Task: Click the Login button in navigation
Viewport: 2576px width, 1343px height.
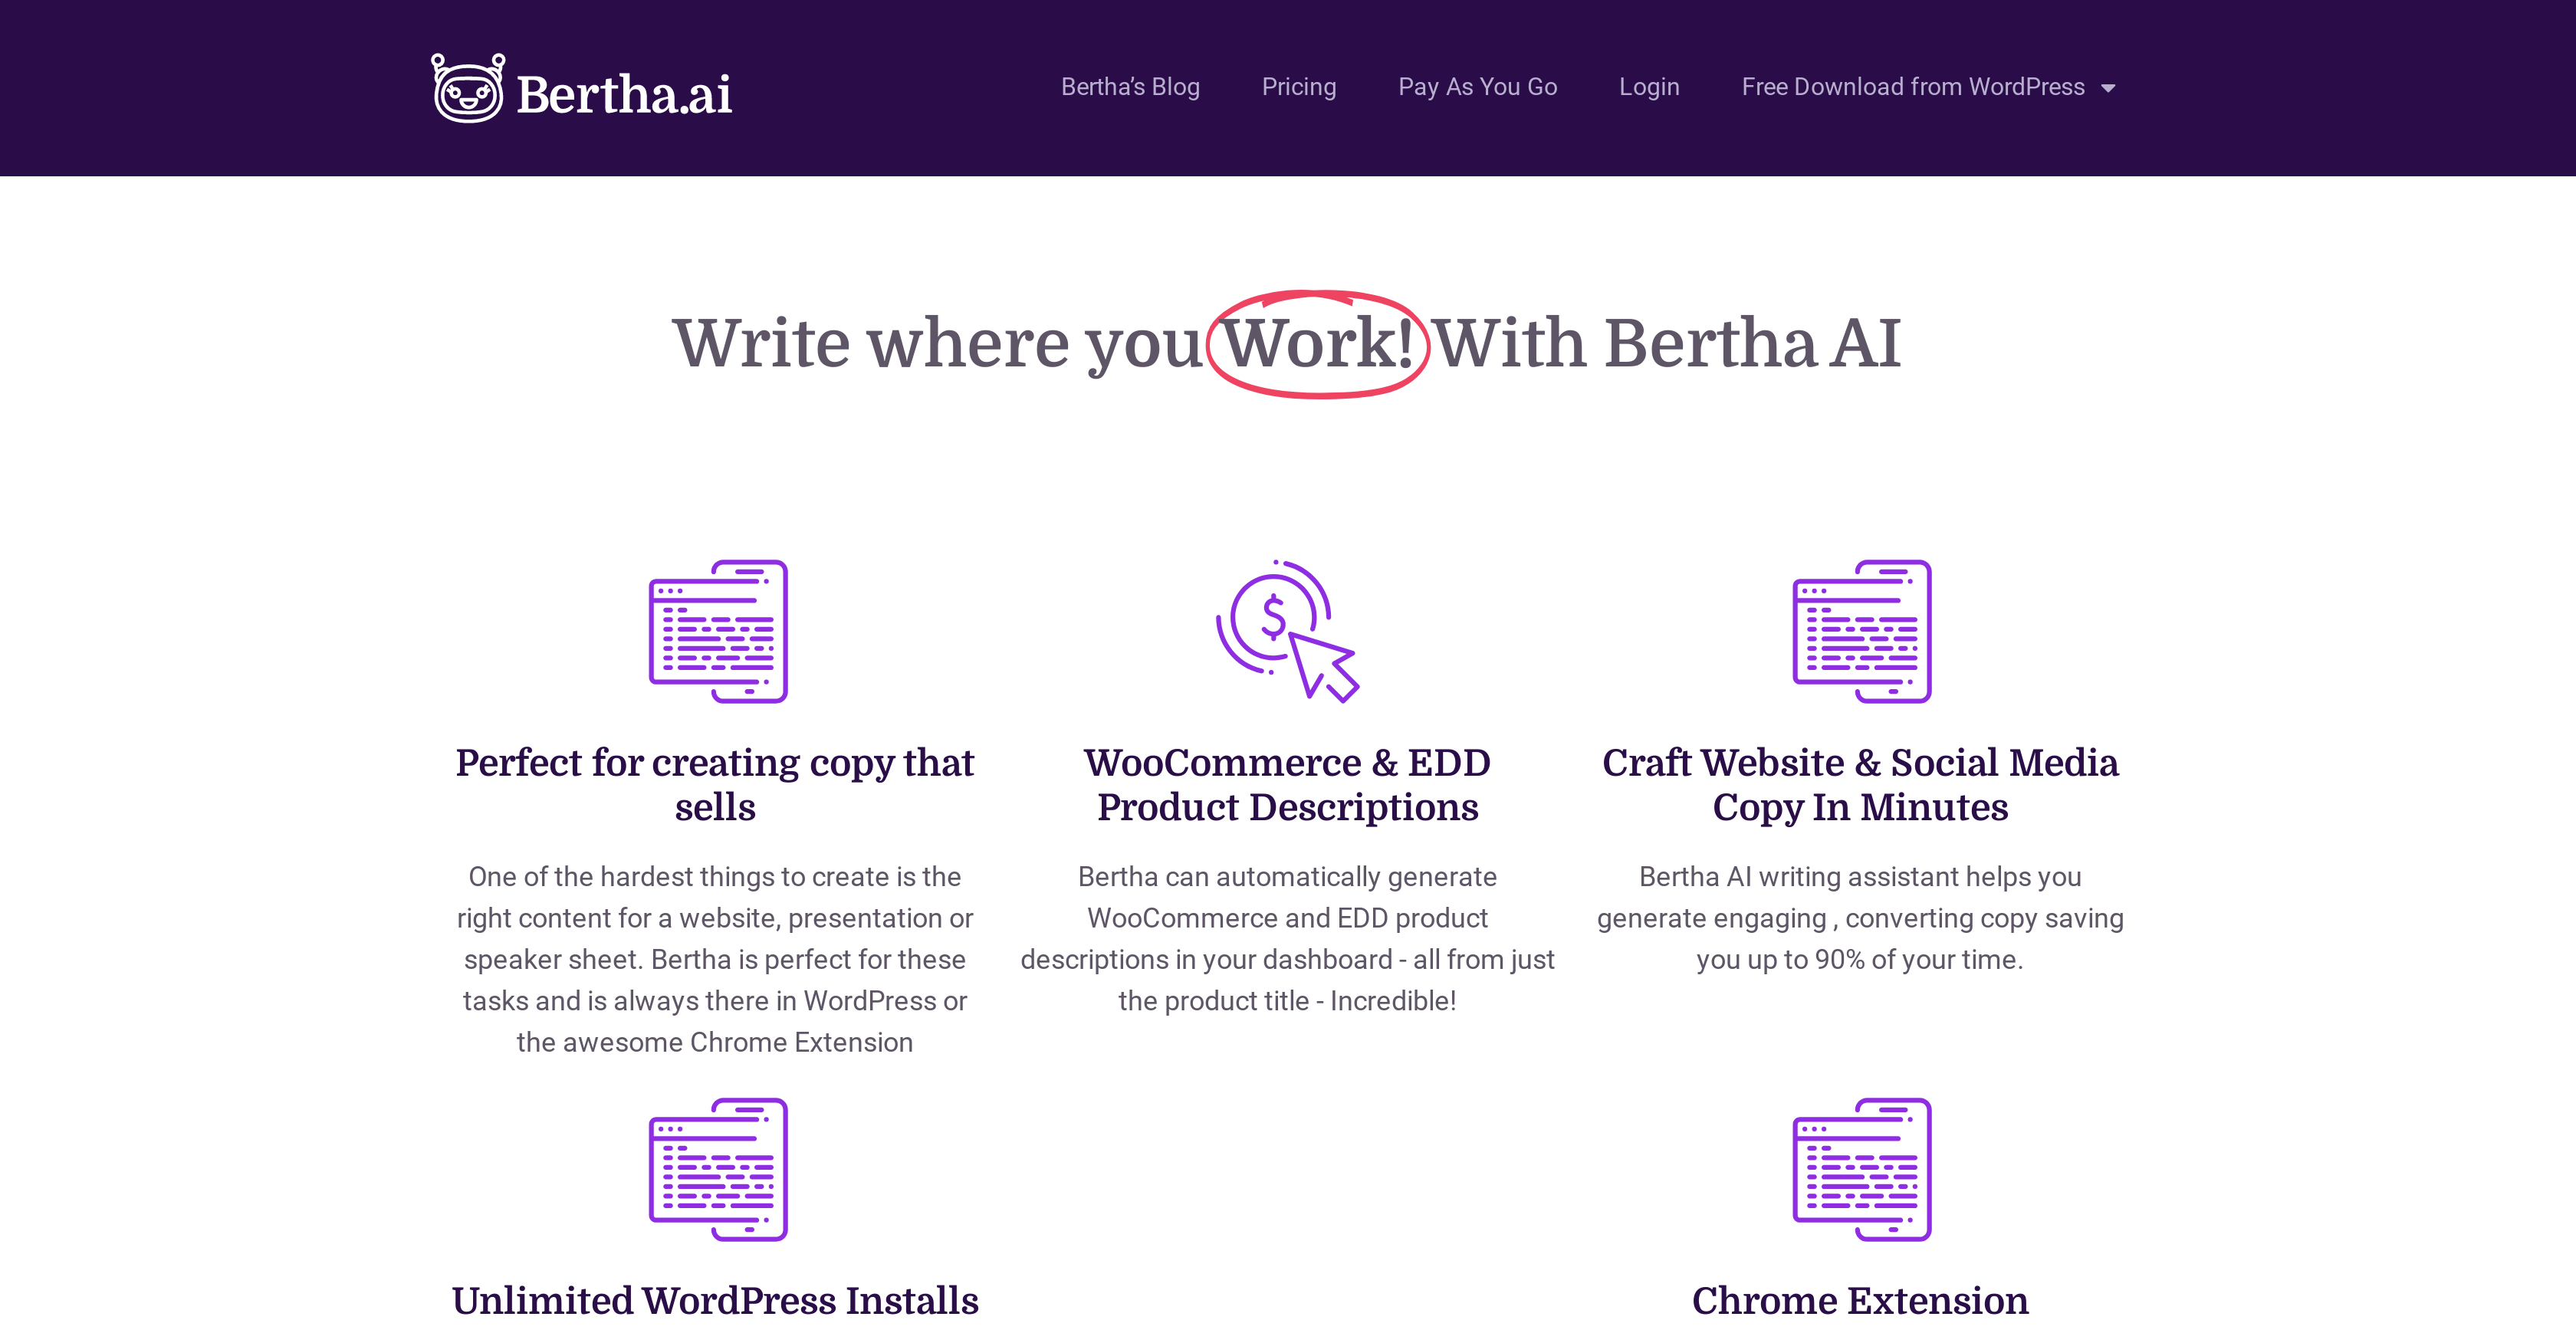Action: [x=1646, y=87]
